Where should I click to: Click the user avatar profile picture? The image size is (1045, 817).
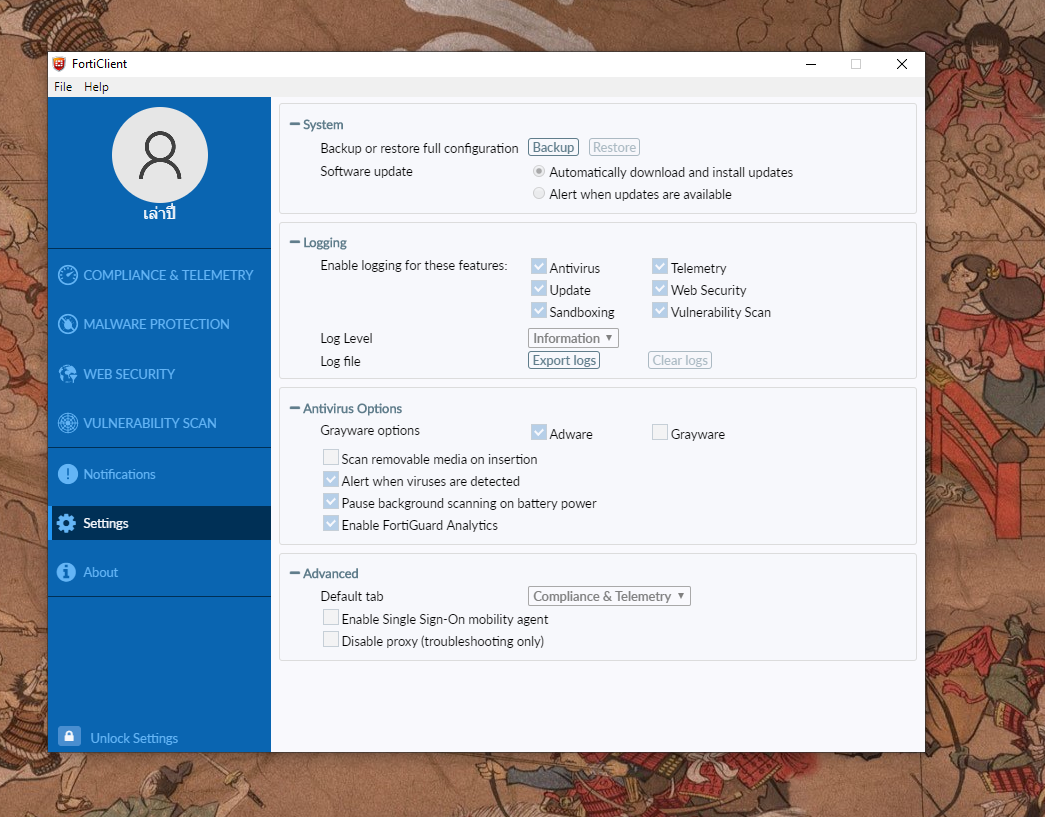click(160, 155)
